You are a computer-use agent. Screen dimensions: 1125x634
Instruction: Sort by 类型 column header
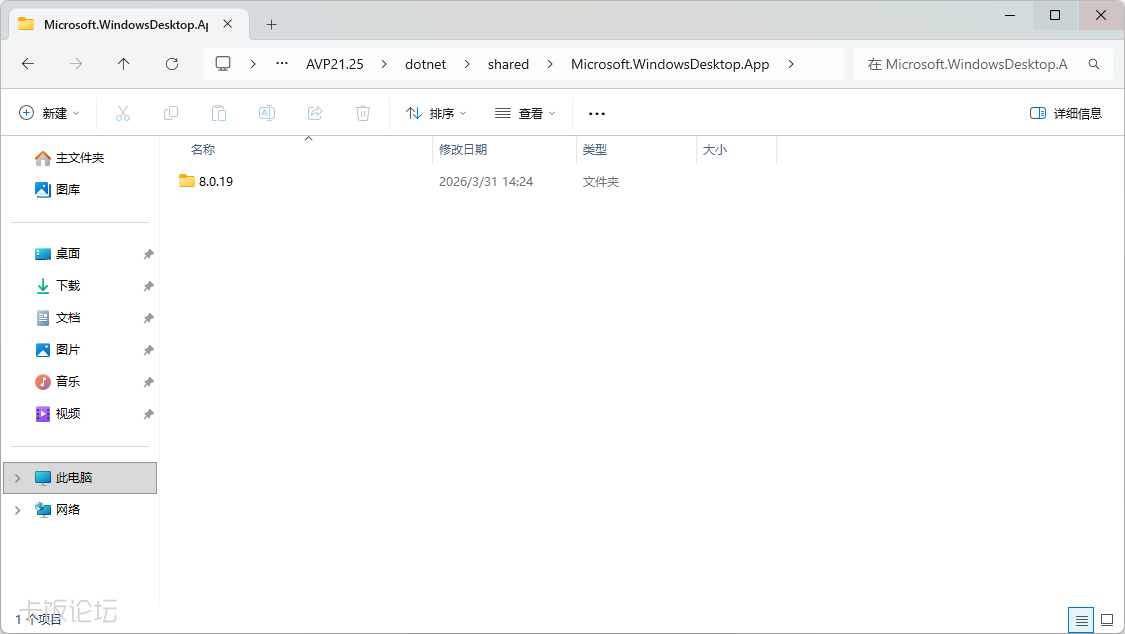tap(595, 150)
